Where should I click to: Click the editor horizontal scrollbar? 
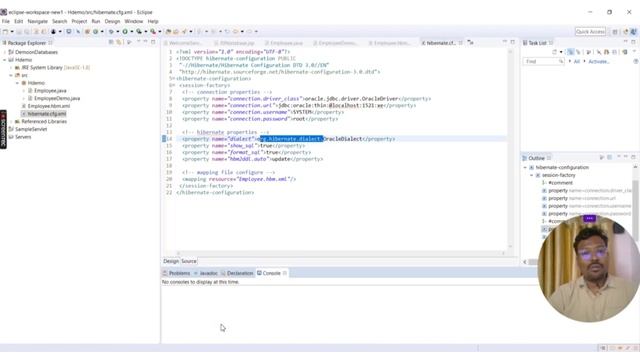341,253
